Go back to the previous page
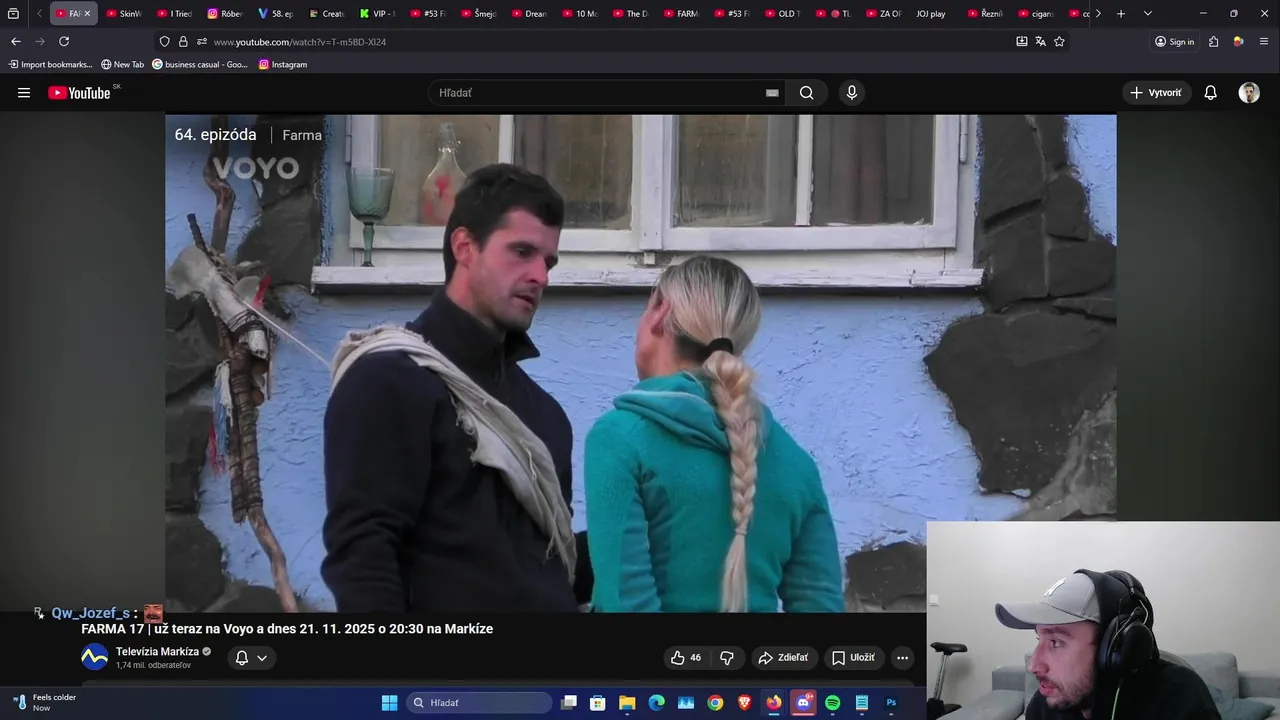The width and height of the screenshot is (1280, 720). pos(15,41)
